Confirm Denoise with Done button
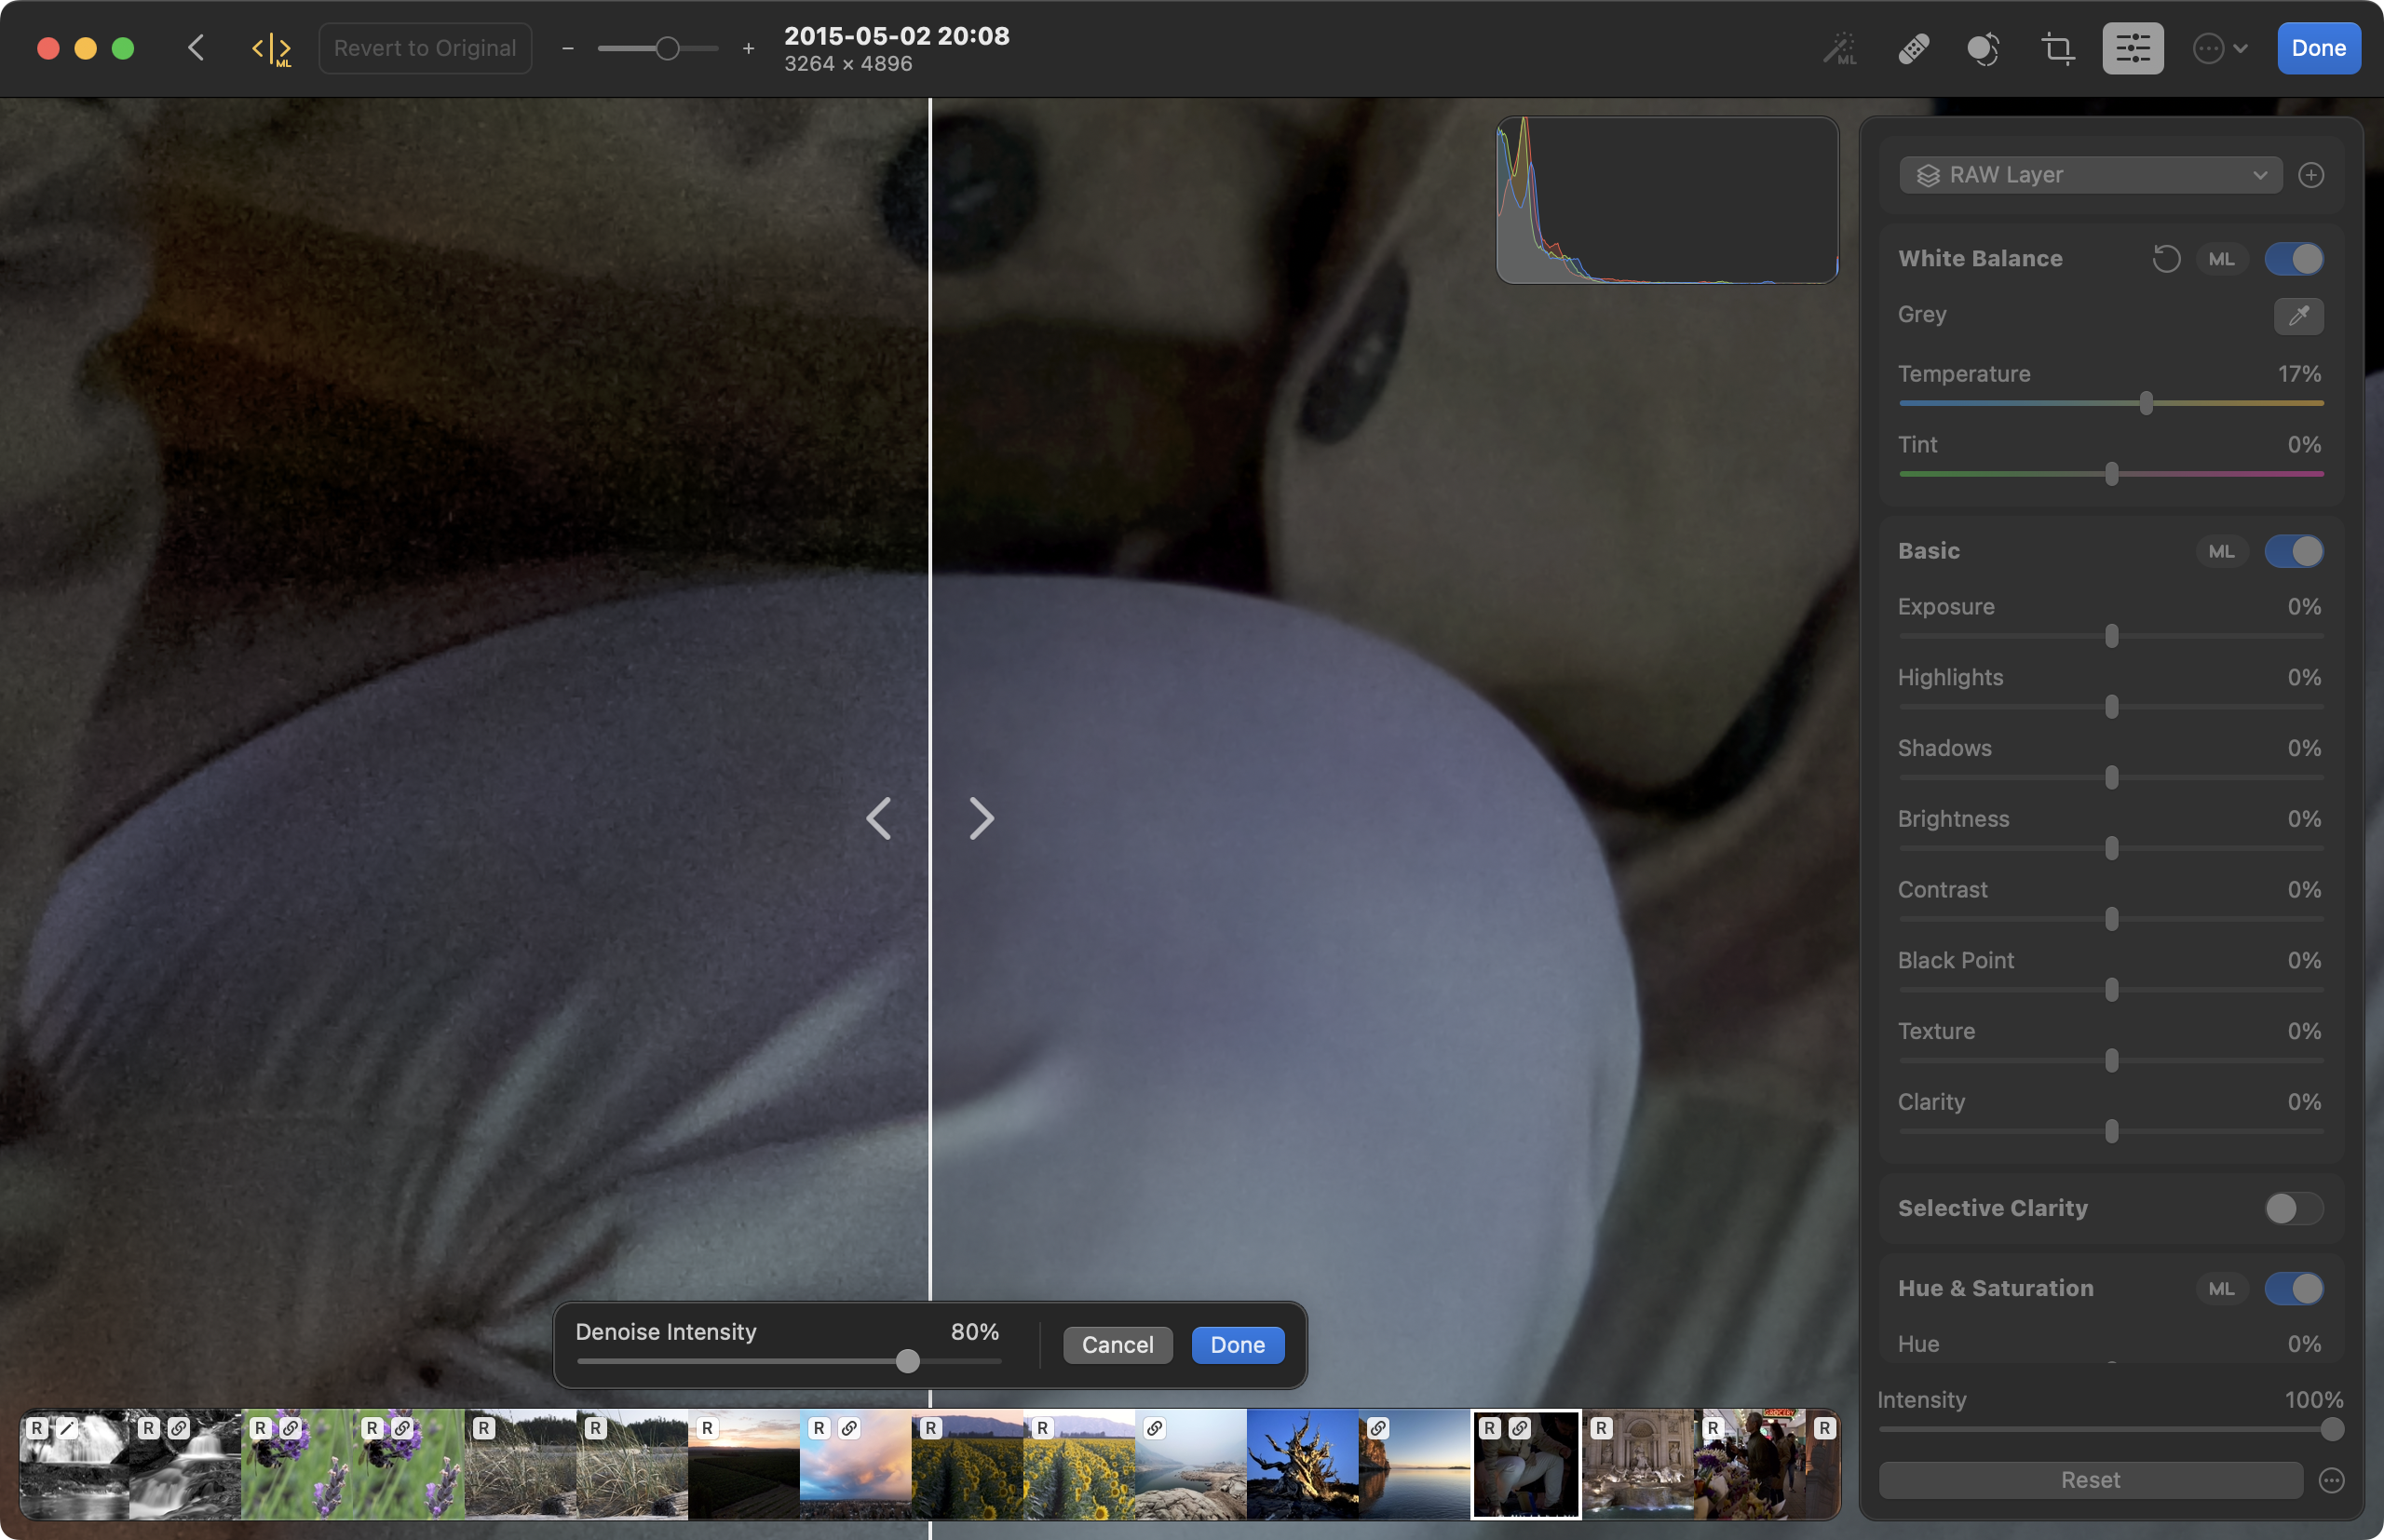This screenshot has width=2384, height=1540. (x=1237, y=1345)
